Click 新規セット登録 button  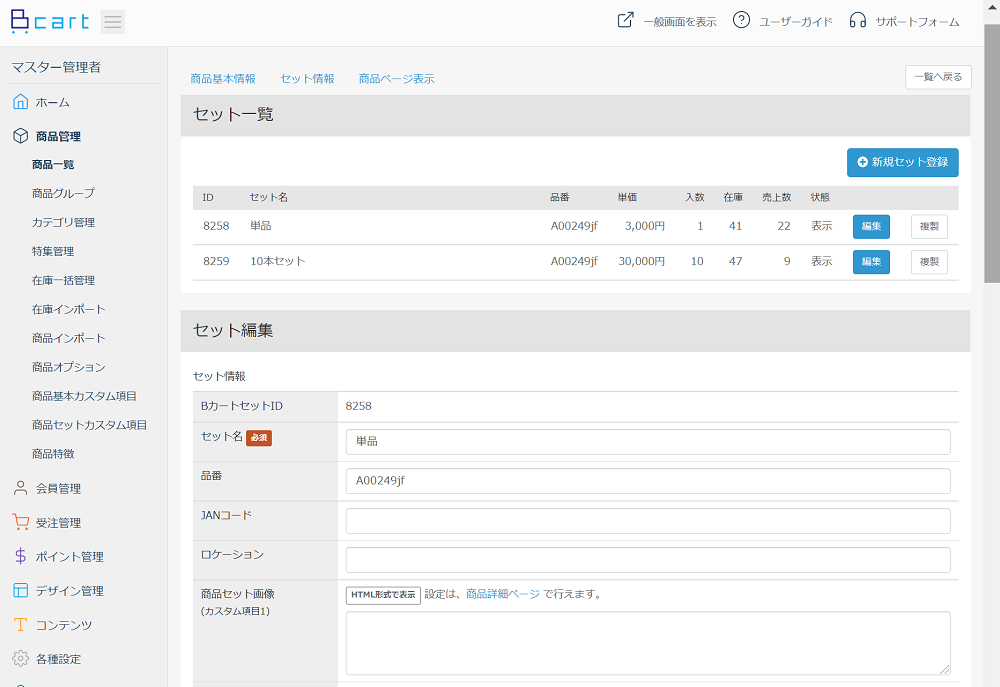coord(902,163)
